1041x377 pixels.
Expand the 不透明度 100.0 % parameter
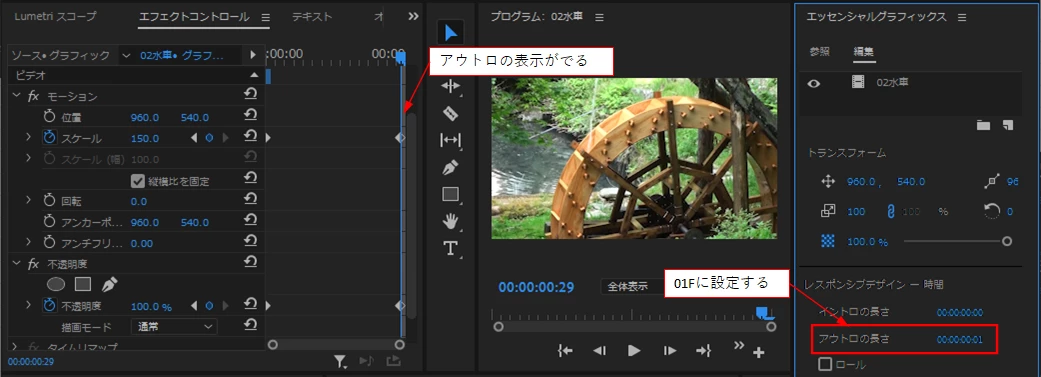(28, 305)
